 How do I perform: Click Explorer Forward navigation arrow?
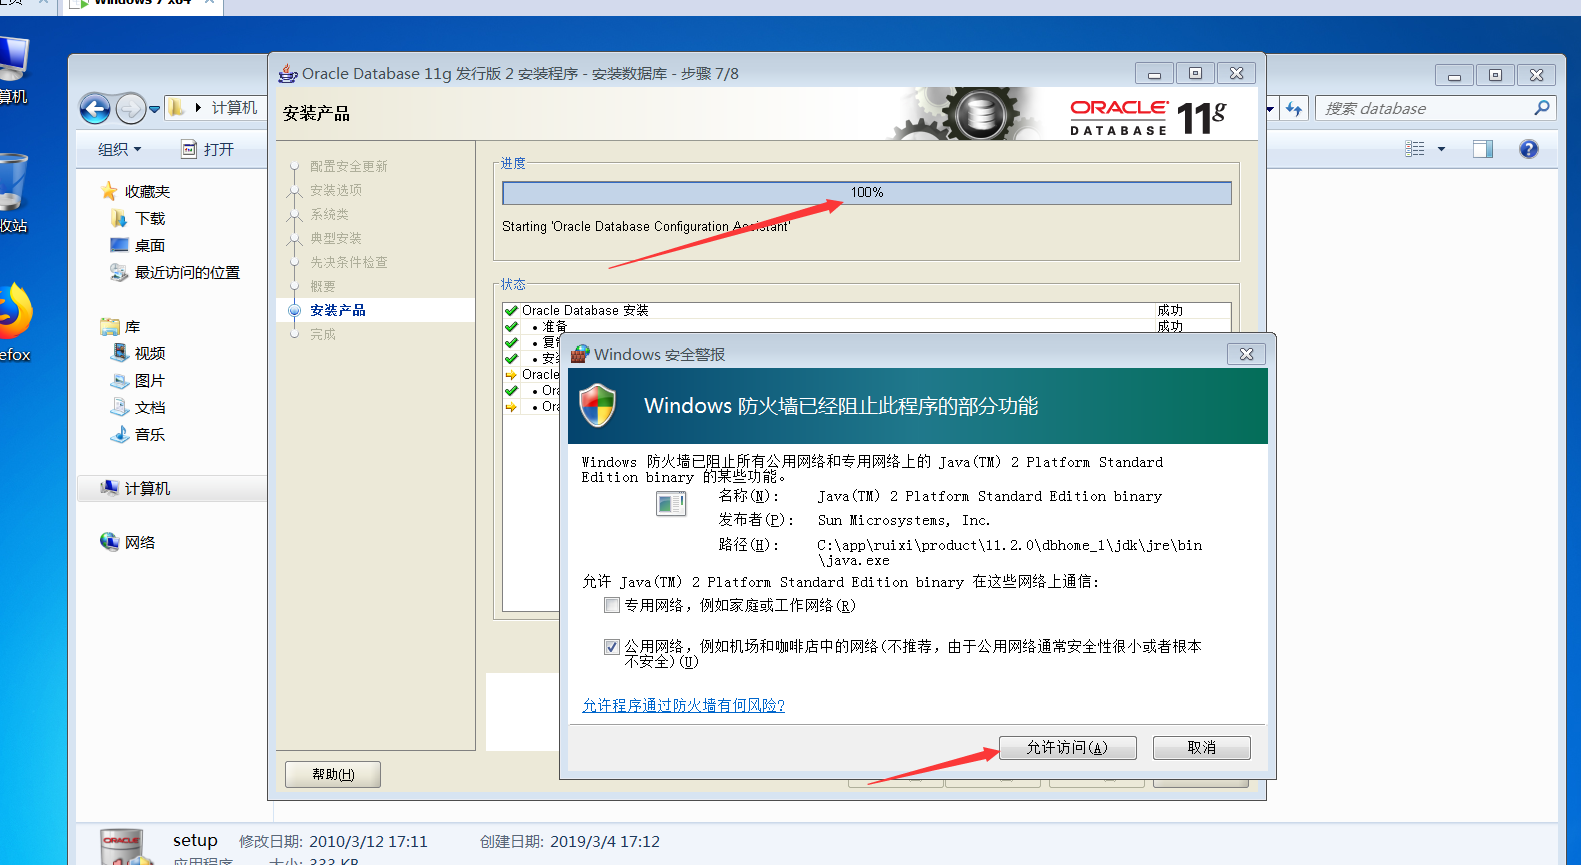(131, 108)
